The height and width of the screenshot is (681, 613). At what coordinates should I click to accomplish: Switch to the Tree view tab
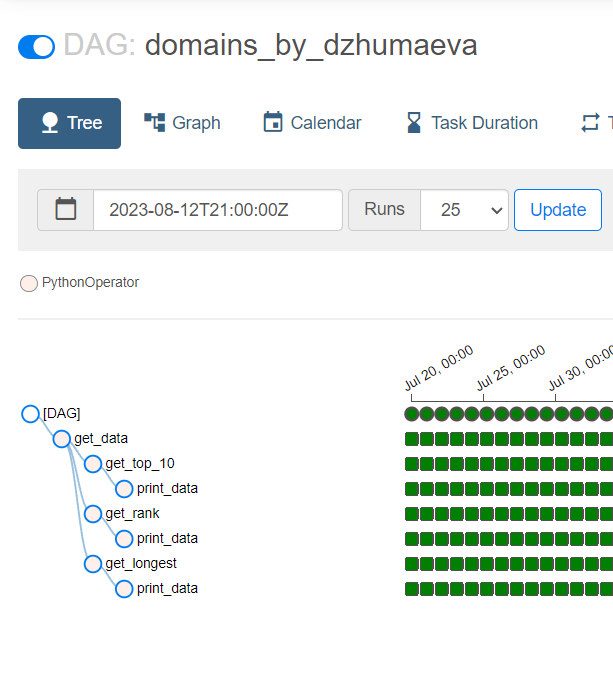pyautogui.click(x=70, y=123)
